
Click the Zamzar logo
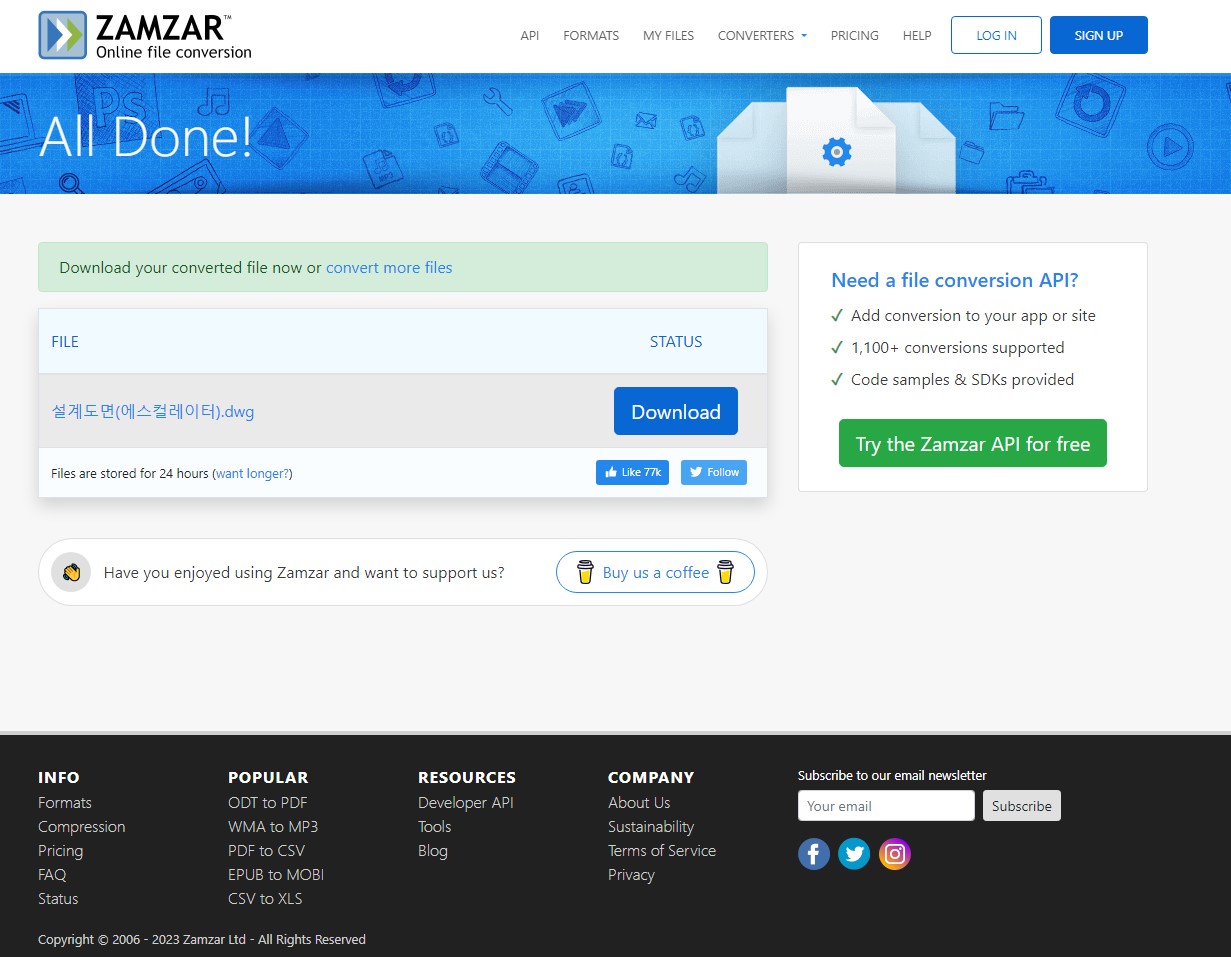pos(145,35)
